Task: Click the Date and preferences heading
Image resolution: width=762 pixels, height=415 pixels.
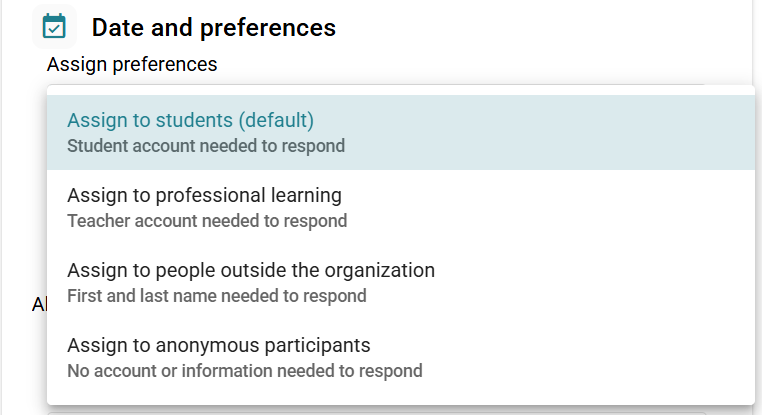Action: 214,27
